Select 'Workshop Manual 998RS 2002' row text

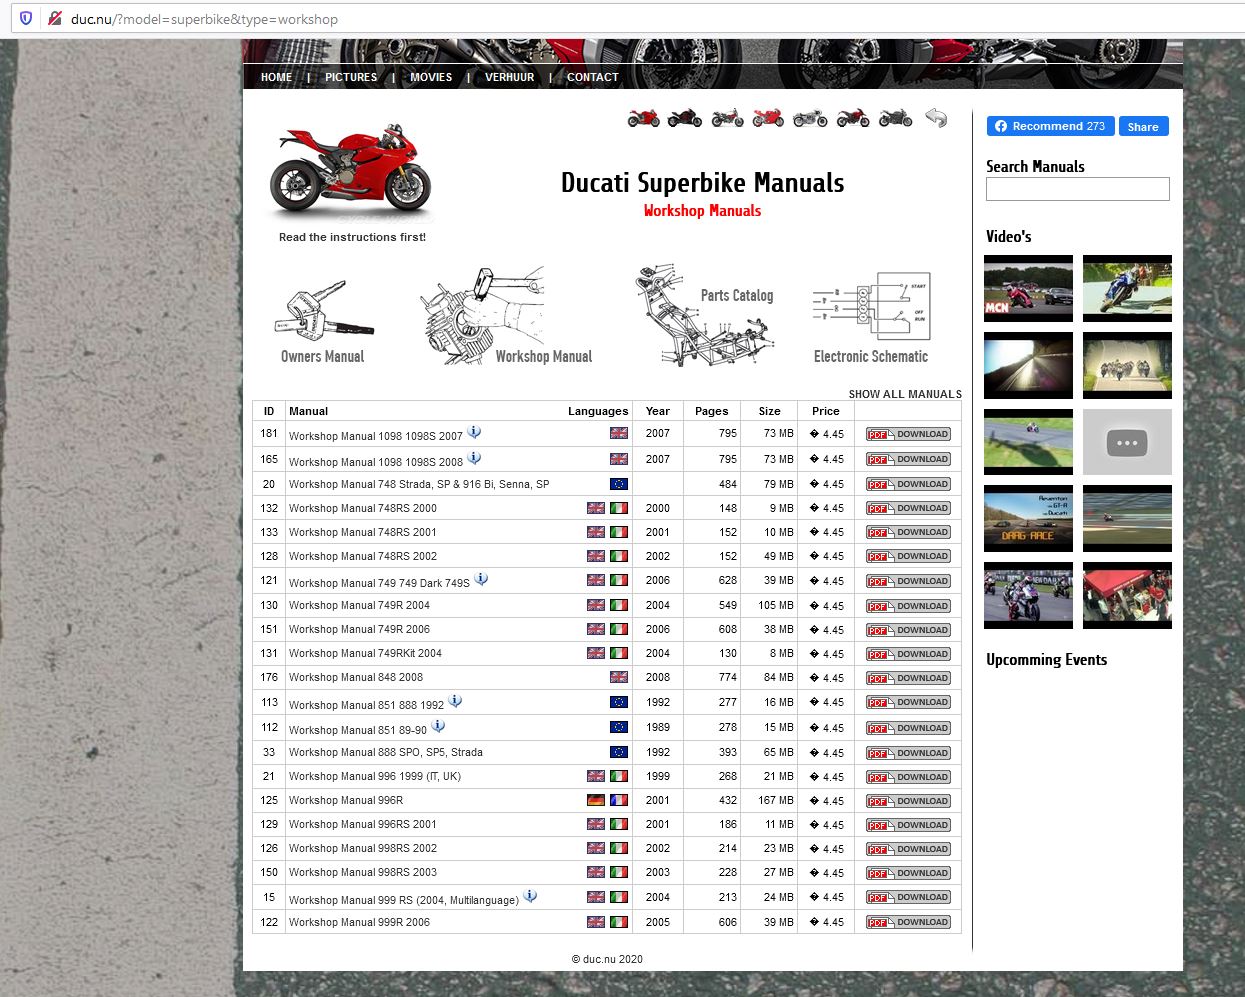tap(363, 848)
